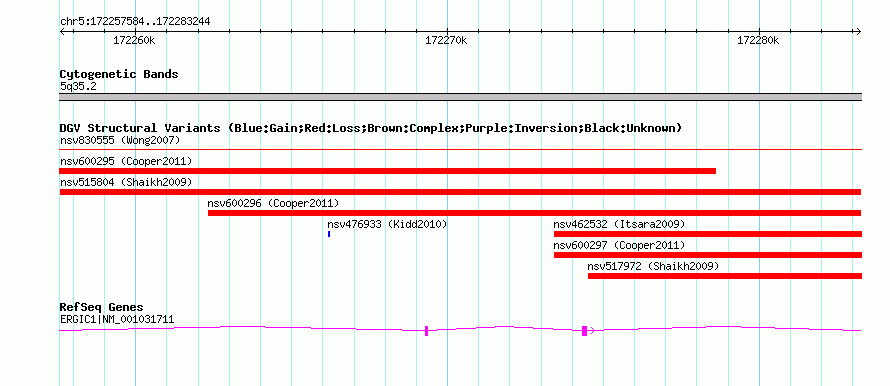Click the DGV Structural Variants track title
Image resolution: width=890 pixels, height=386 pixels.
pos(370,128)
